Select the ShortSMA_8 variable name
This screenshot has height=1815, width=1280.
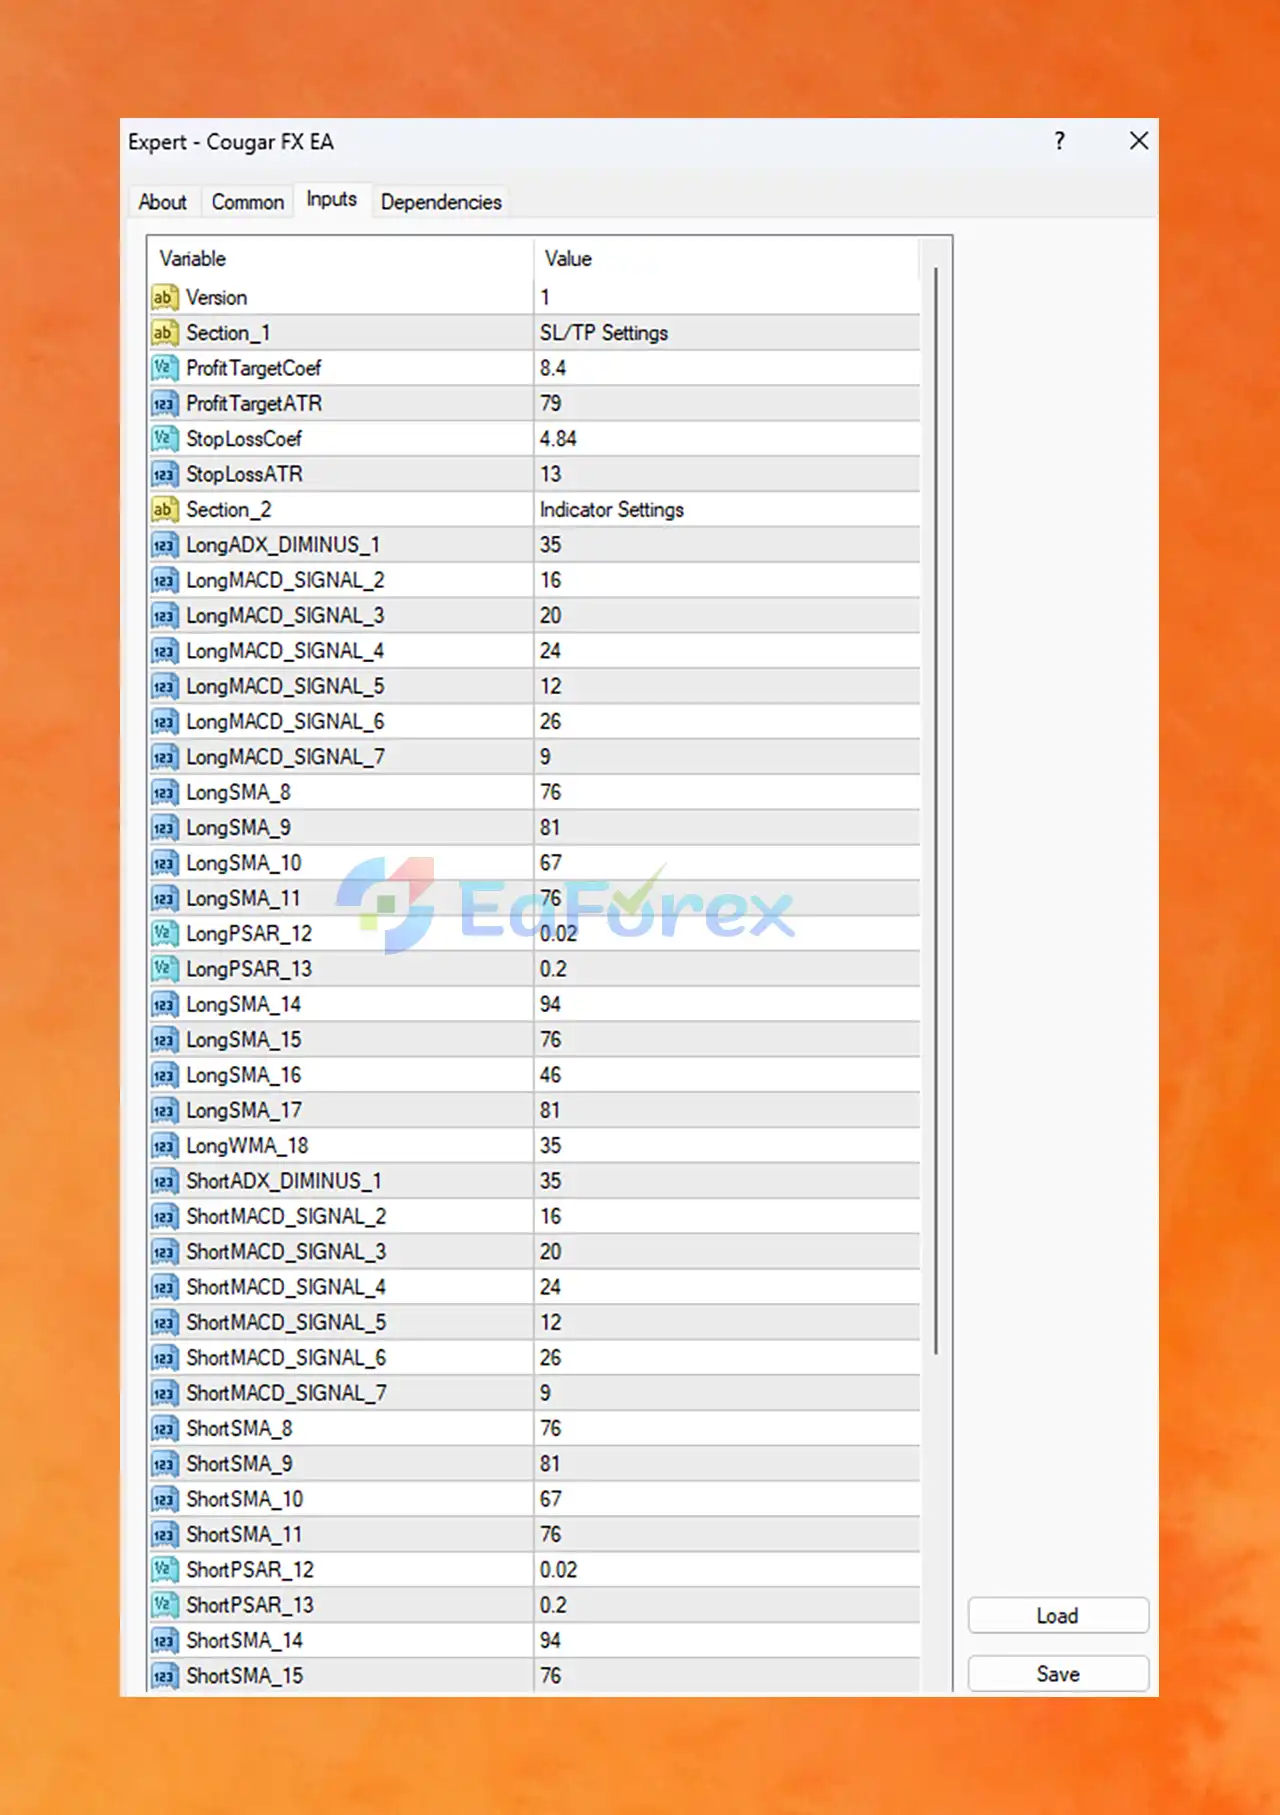pyautogui.click(x=239, y=1428)
